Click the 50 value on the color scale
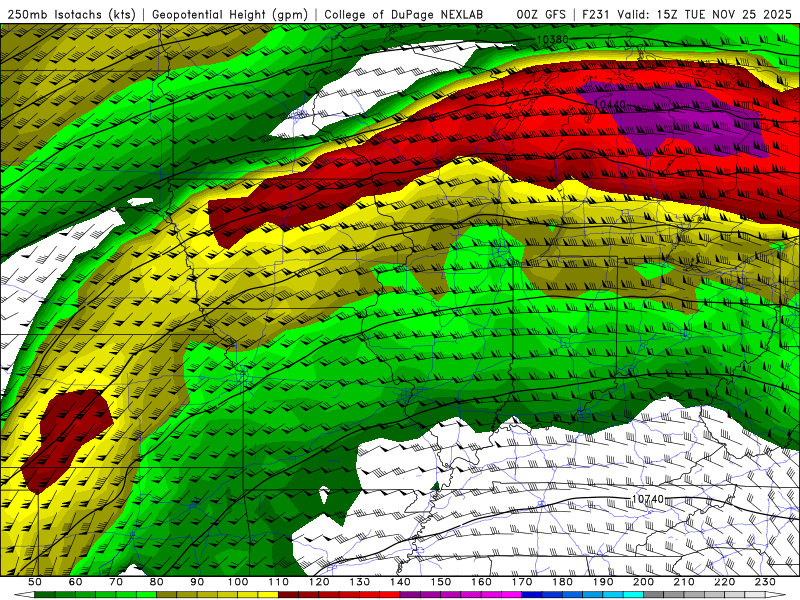 click(35, 582)
